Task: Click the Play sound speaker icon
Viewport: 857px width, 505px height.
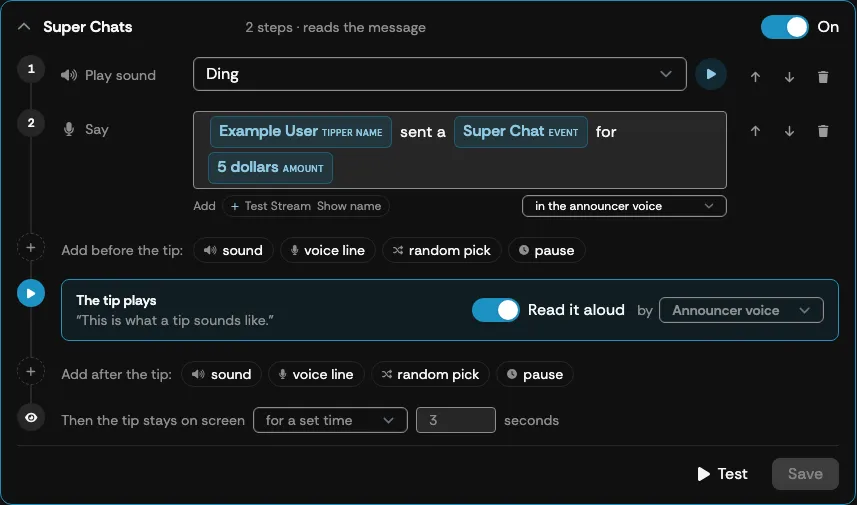Action: (x=69, y=75)
